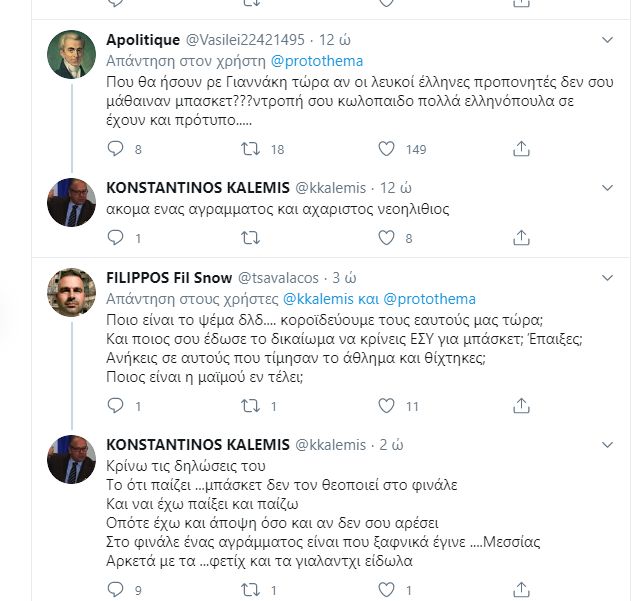This screenshot has width=634, height=601.
Task: Reply to FILIPPOS Fil Snow's tweet
Action: (x=116, y=405)
